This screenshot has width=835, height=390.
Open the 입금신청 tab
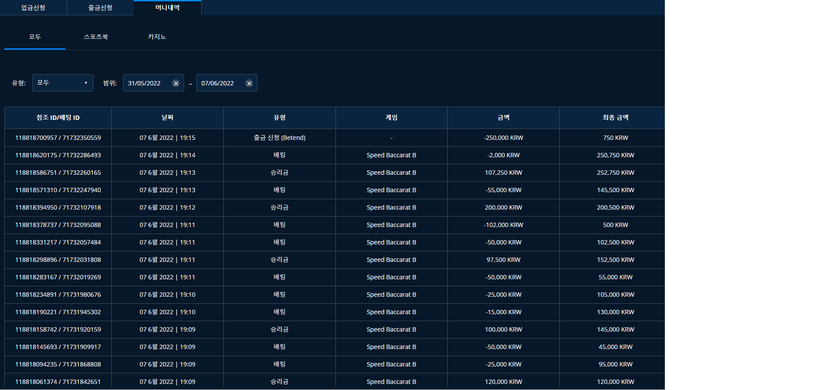[33, 8]
